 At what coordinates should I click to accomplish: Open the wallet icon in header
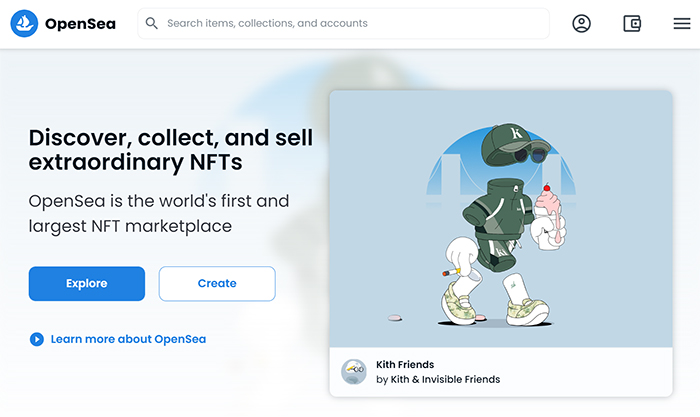[632, 23]
